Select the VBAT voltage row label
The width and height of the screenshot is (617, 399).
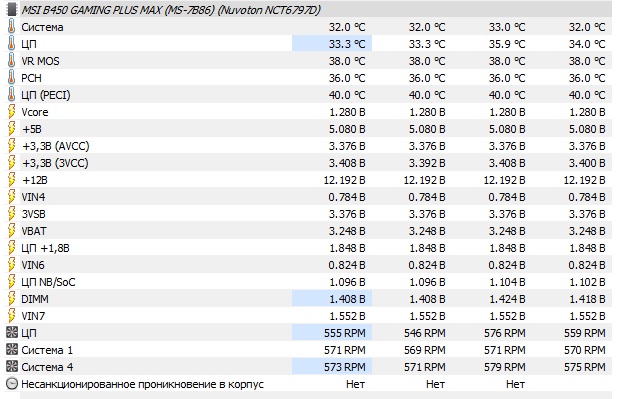coord(34,231)
